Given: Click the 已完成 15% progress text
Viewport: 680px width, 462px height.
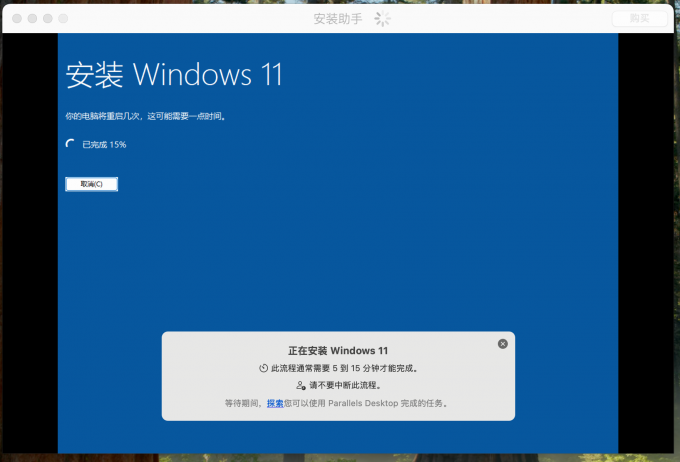Looking at the screenshot, I should 104,144.
